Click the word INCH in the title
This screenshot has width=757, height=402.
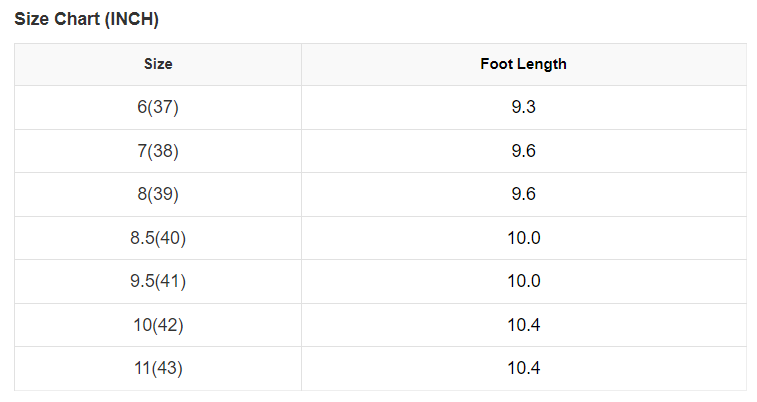(x=132, y=19)
